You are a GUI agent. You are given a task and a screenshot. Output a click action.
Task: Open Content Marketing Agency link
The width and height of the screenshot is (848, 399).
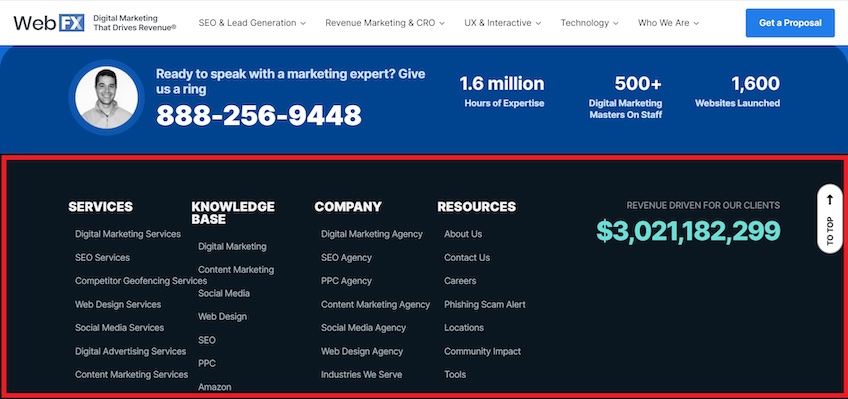pos(375,304)
